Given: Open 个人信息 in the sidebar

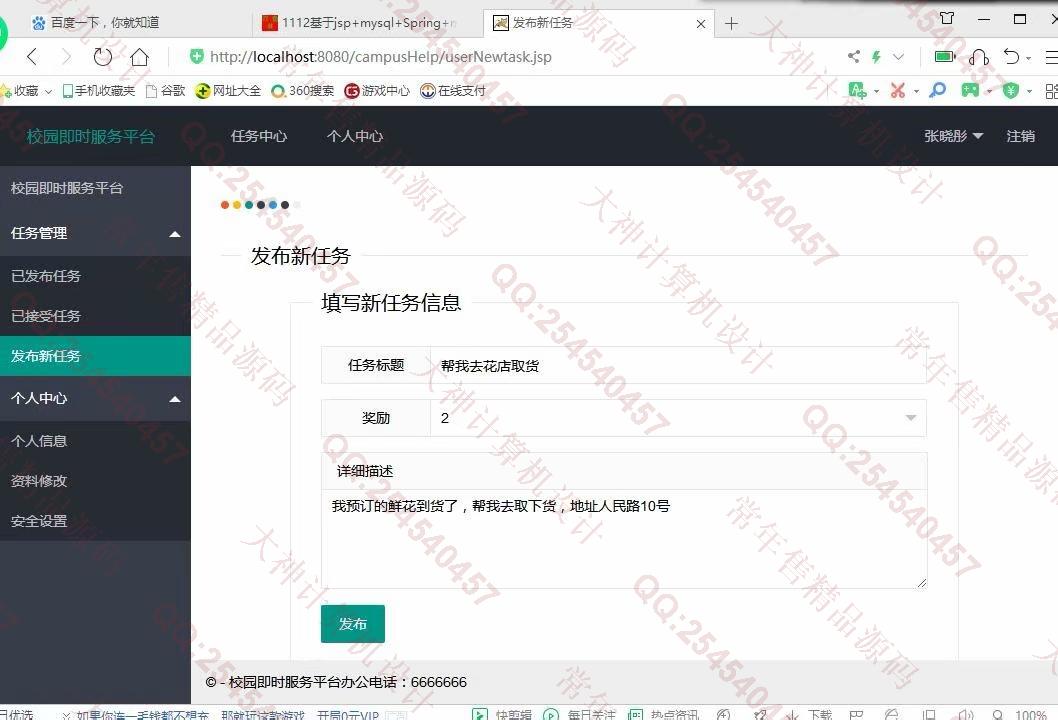Looking at the screenshot, I should [x=95, y=441].
